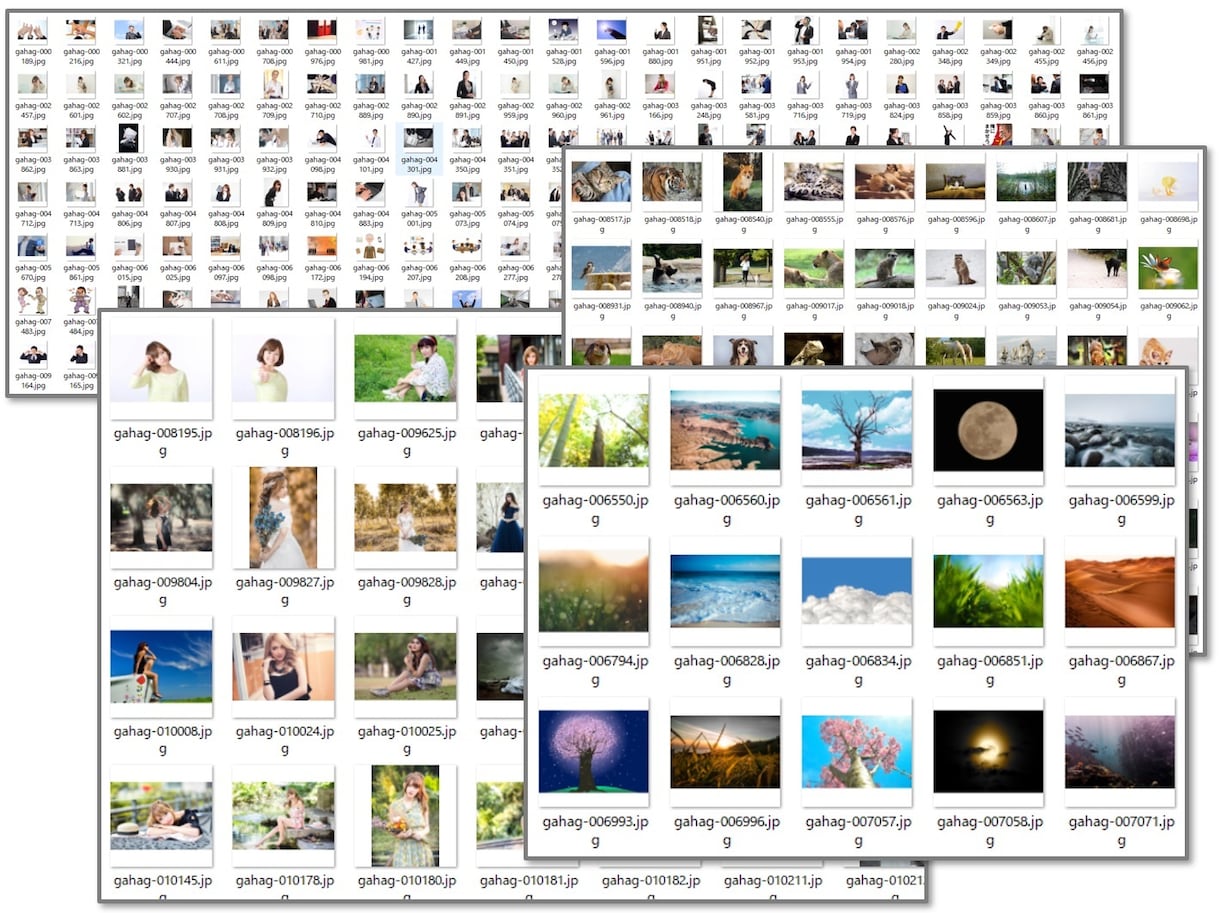Open the pink blossom thumbnail gahag-007057.jpg
The image size is (1220, 913).
857,751
